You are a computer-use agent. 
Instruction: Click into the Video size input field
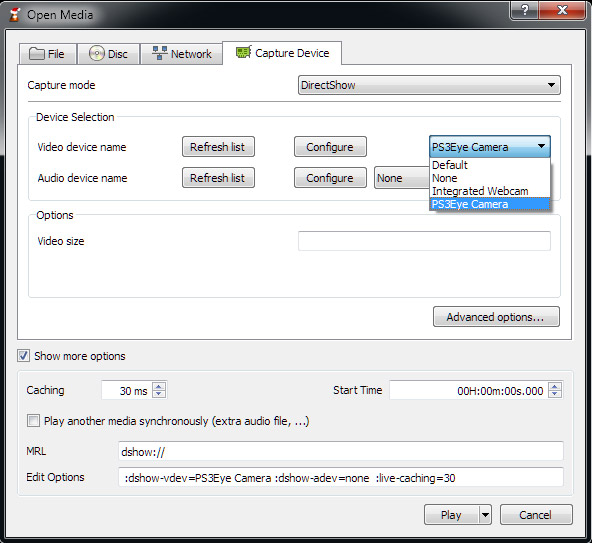pyautogui.click(x=424, y=241)
